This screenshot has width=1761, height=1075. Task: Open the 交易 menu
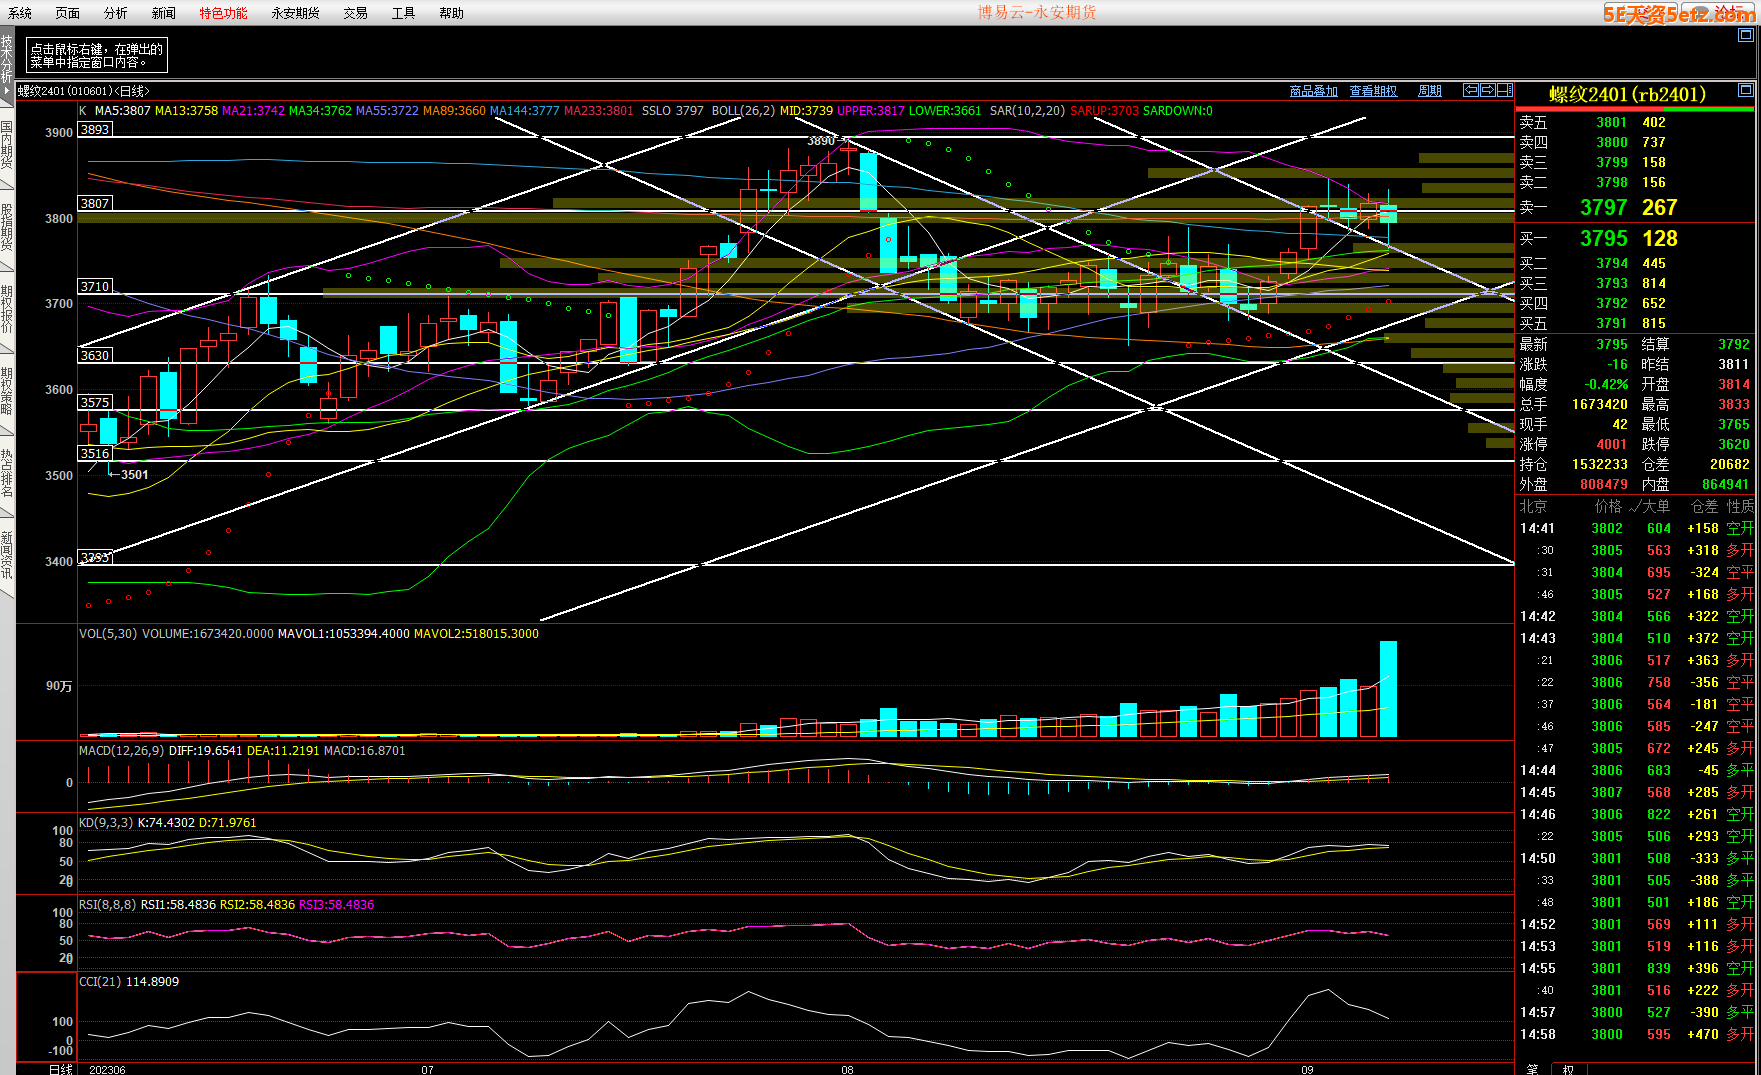[355, 13]
